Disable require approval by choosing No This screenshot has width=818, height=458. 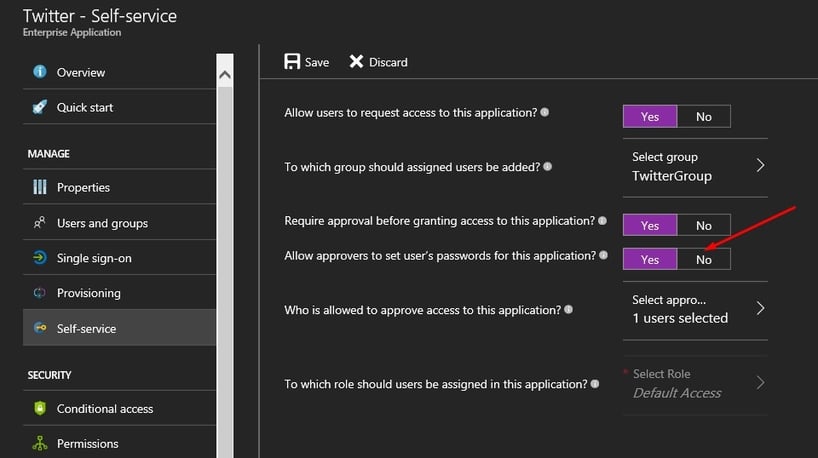click(703, 225)
